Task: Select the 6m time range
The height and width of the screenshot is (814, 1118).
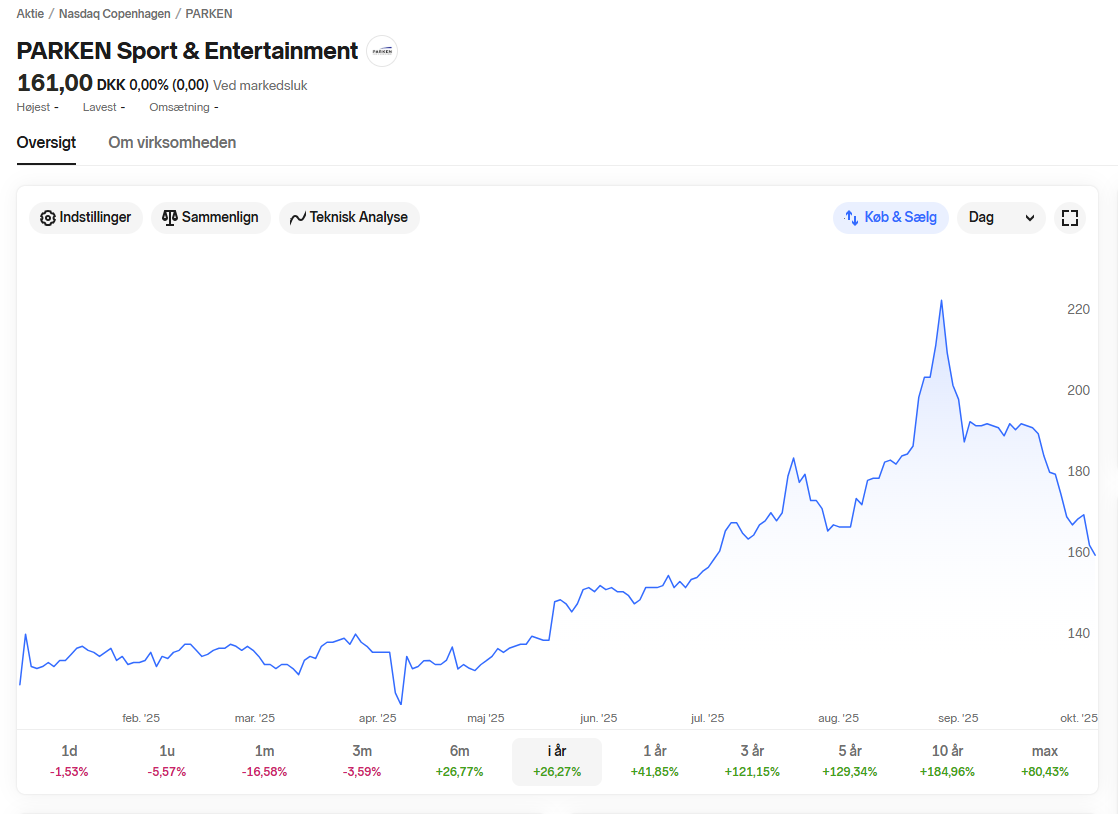Action: [x=460, y=761]
